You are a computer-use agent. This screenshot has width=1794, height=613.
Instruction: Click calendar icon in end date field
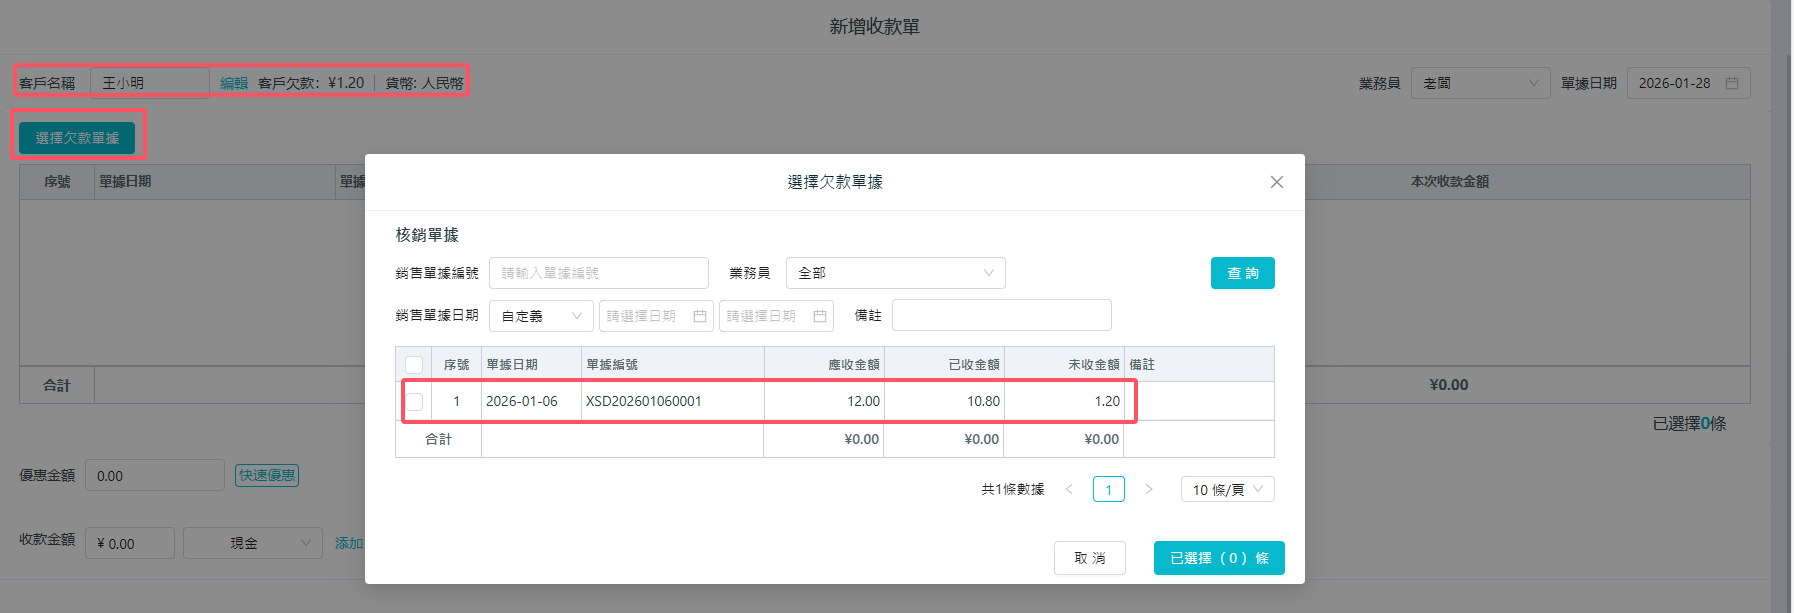coord(820,316)
